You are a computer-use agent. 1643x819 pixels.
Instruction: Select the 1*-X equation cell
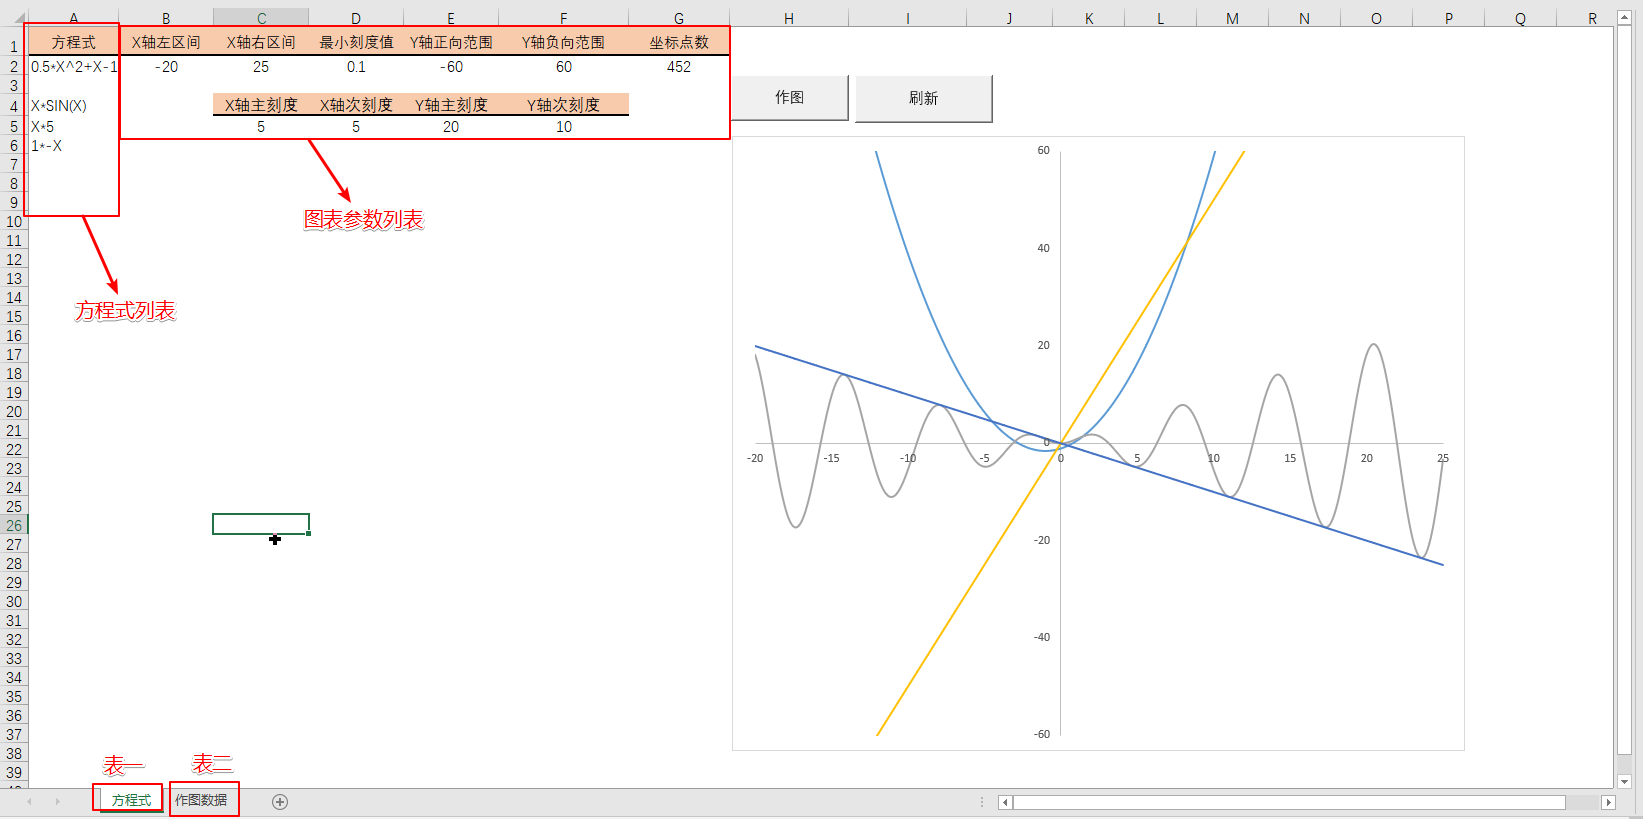[74, 146]
